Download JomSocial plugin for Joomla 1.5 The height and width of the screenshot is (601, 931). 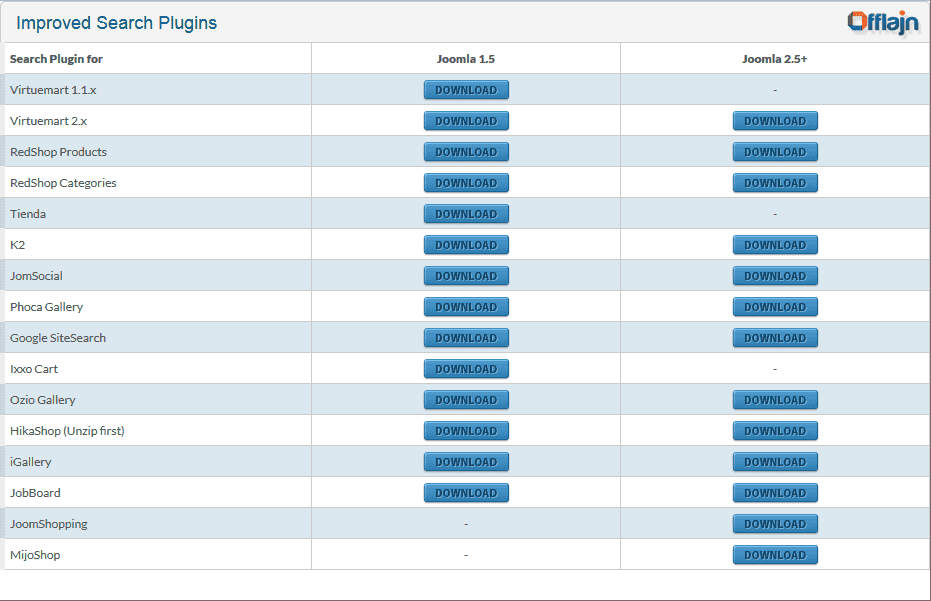466,276
